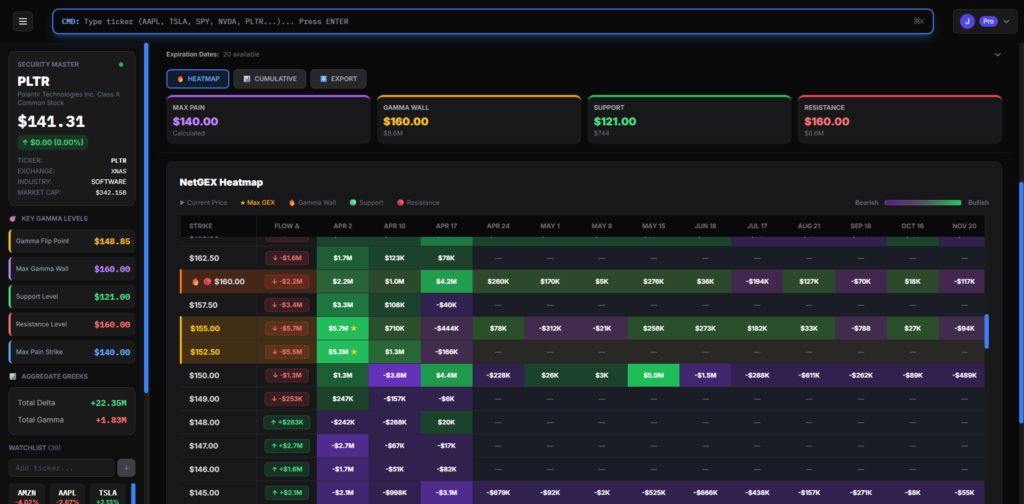This screenshot has width=1024, height=504.
Task: Click the Total Delta +22.35M value
Action: point(108,403)
